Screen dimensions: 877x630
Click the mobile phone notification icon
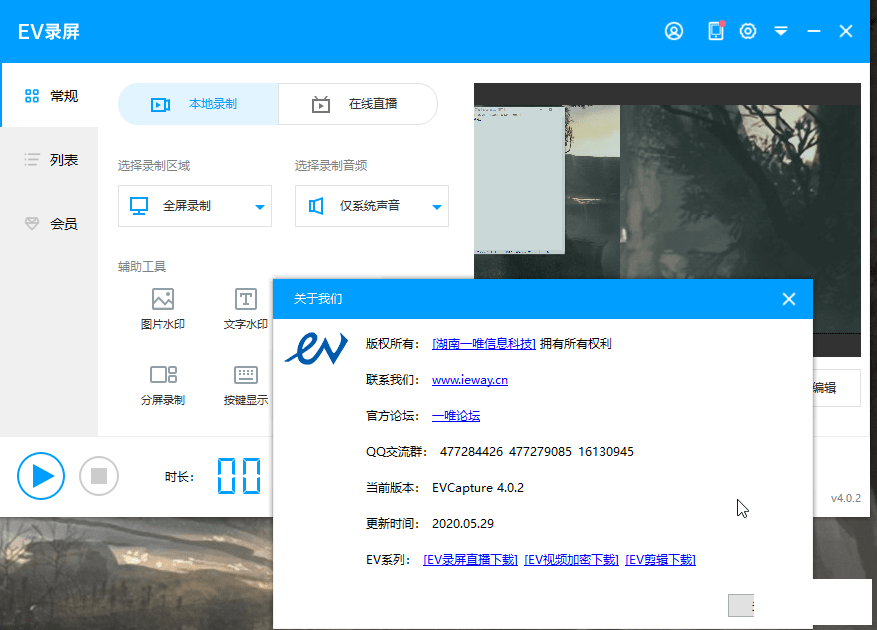click(x=716, y=31)
